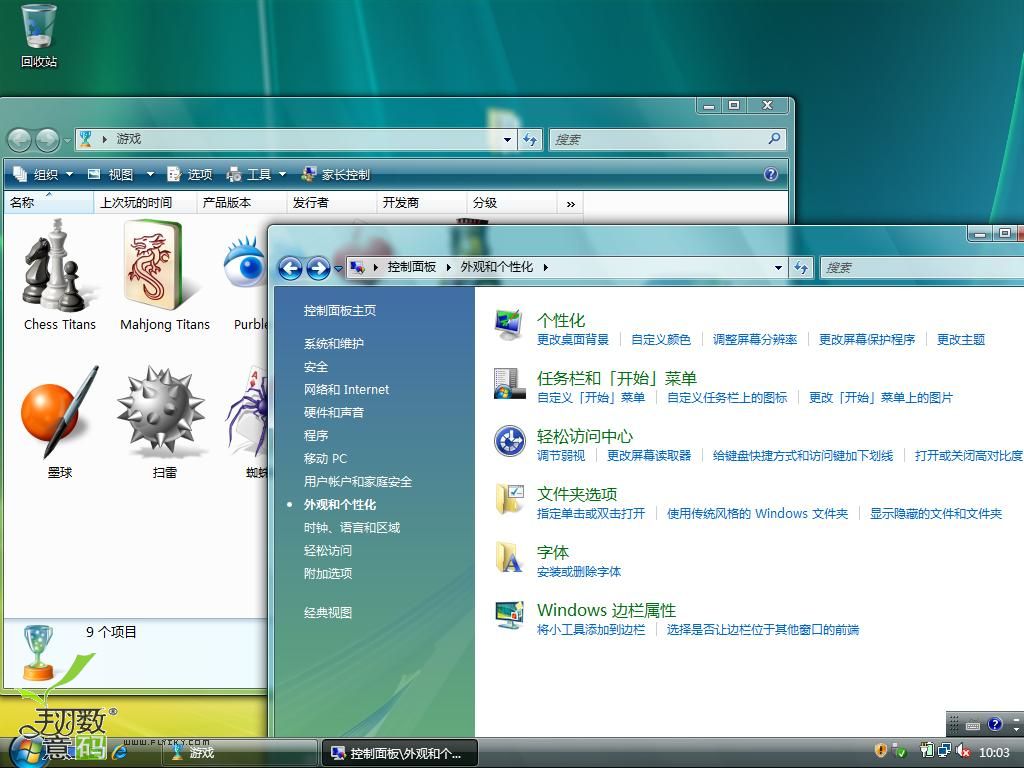
Task: Open the Recycle Bin (回收站) desktop icon
Action: click(39, 35)
